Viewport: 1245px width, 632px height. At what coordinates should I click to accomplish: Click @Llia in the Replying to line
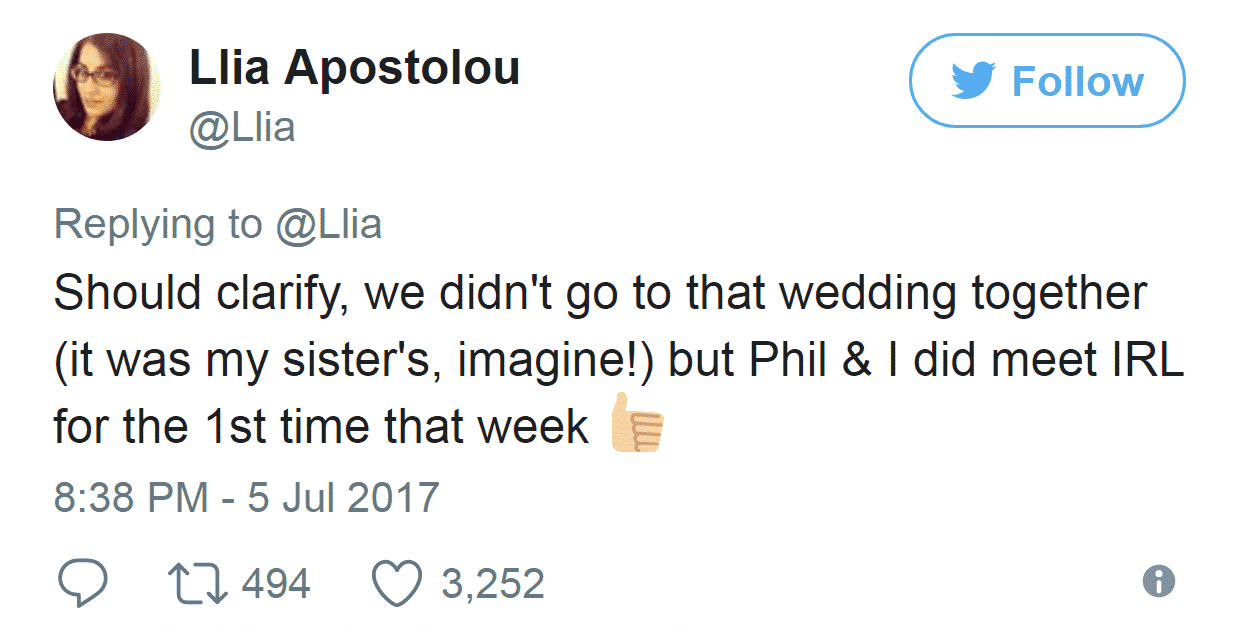pyautogui.click(x=329, y=224)
